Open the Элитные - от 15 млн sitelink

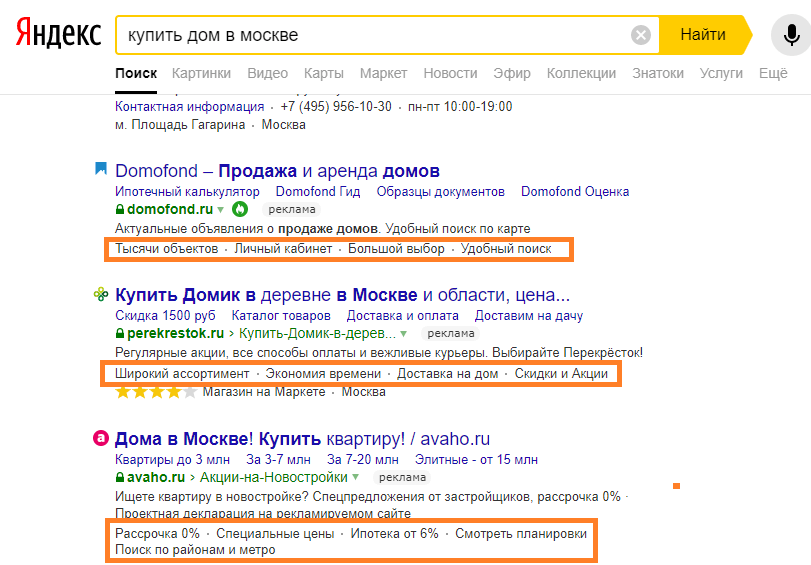click(x=476, y=459)
